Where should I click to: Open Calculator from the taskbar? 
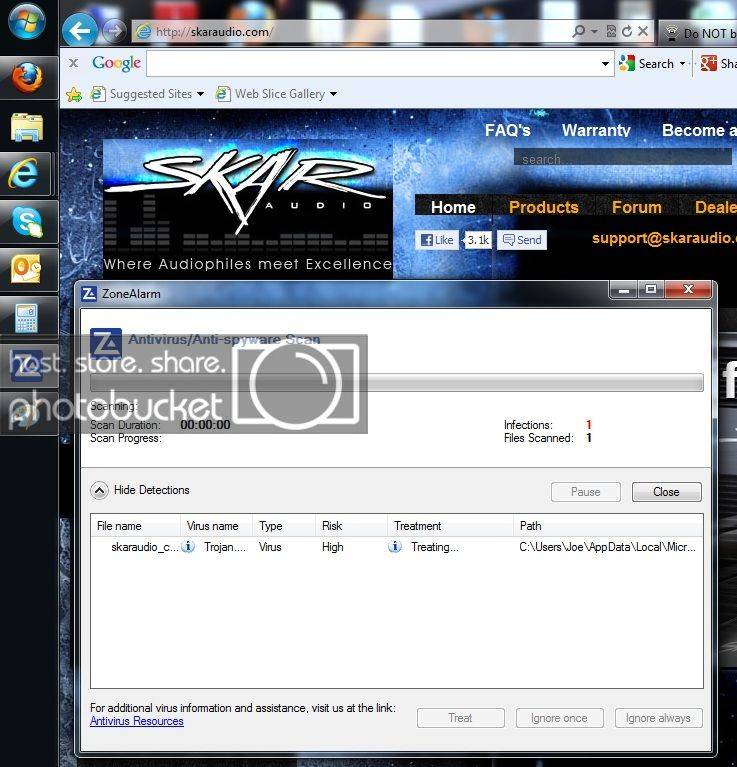tap(26, 317)
